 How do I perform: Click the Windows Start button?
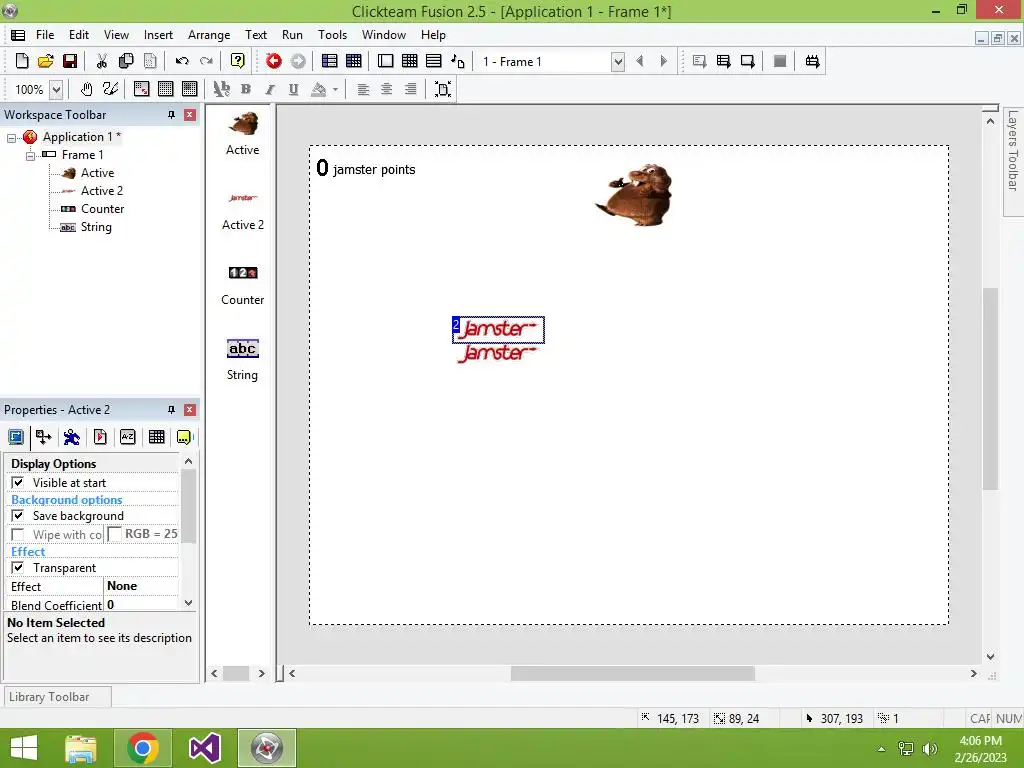tap(24, 748)
